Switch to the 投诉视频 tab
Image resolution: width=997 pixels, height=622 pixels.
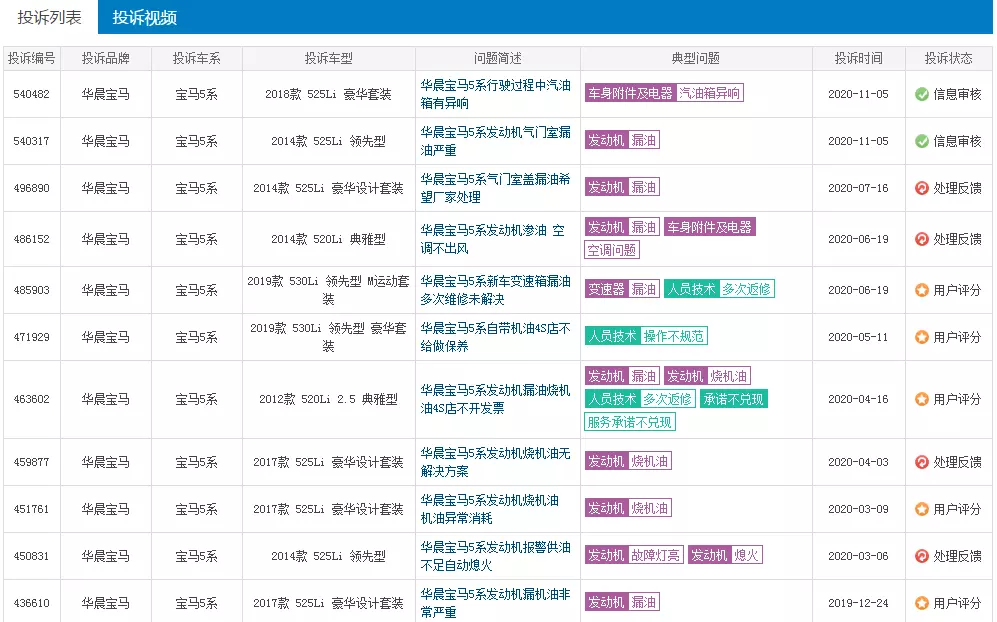click(x=144, y=17)
